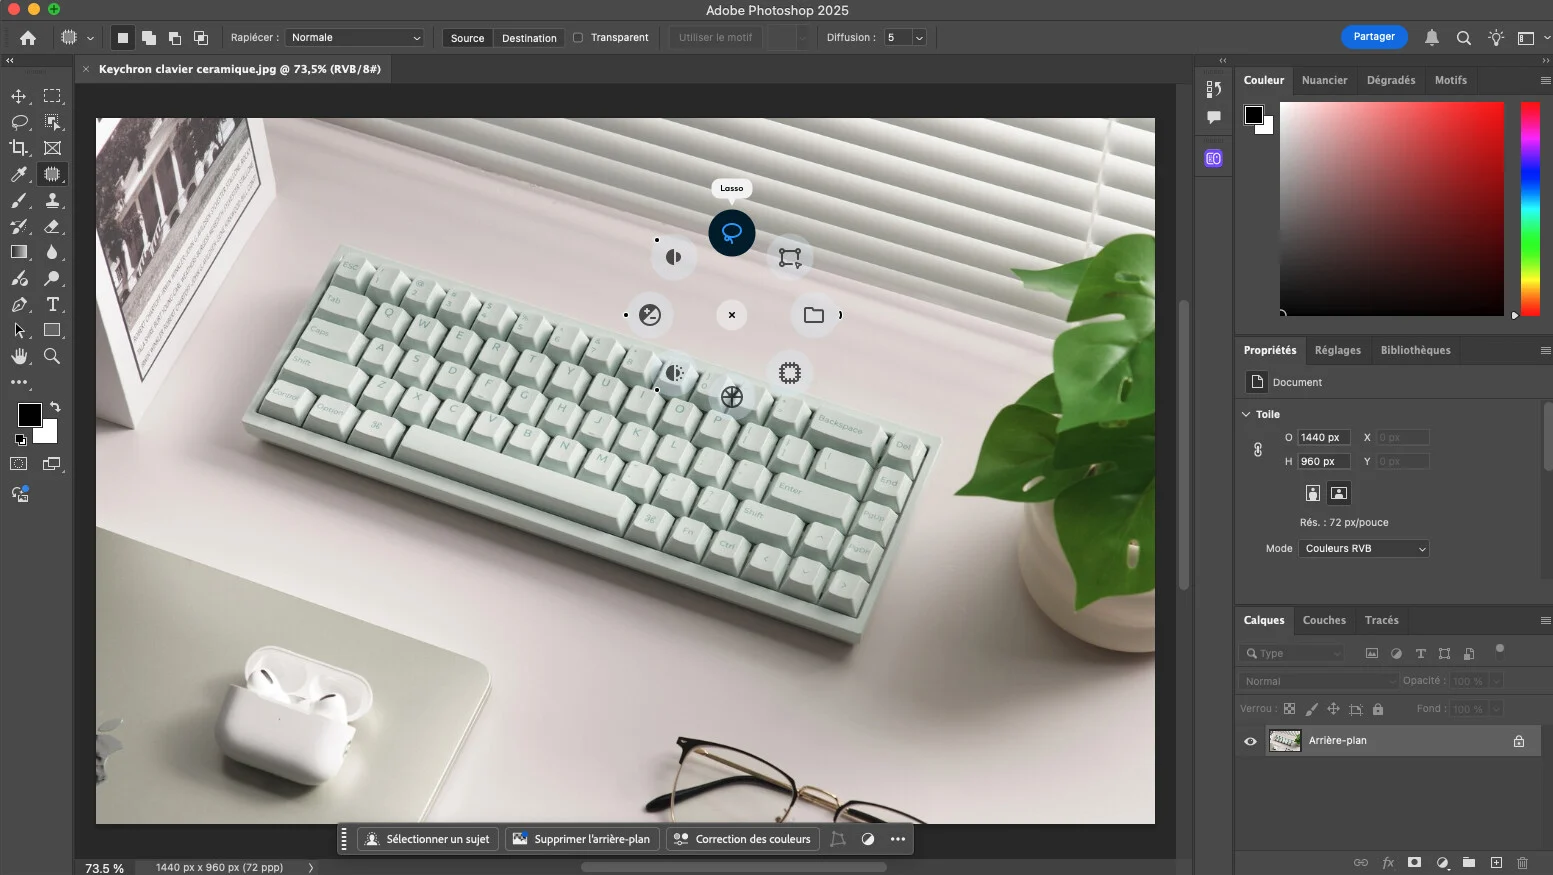Select the Lasso tool in the toolbar
The width and height of the screenshot is (1553, 875).
19,122
